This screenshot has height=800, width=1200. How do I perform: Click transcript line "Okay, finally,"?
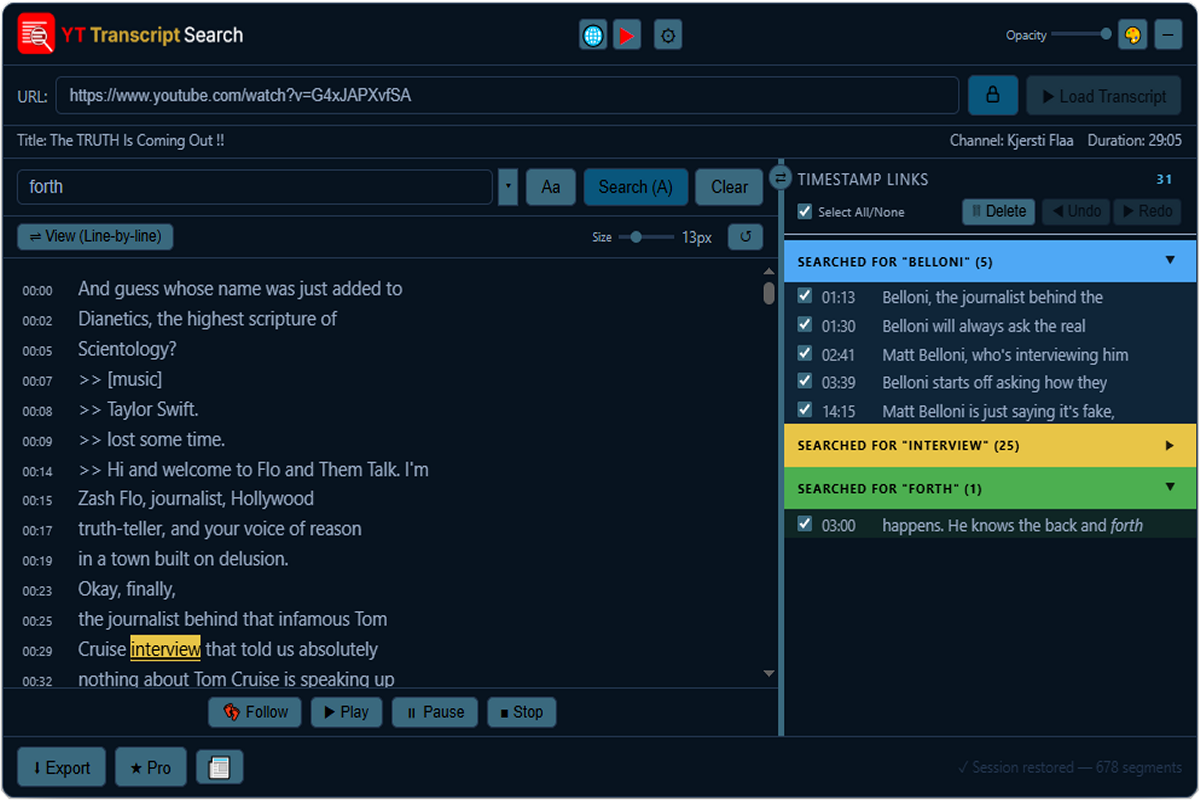pyautogui.click(x=127, y=589)
